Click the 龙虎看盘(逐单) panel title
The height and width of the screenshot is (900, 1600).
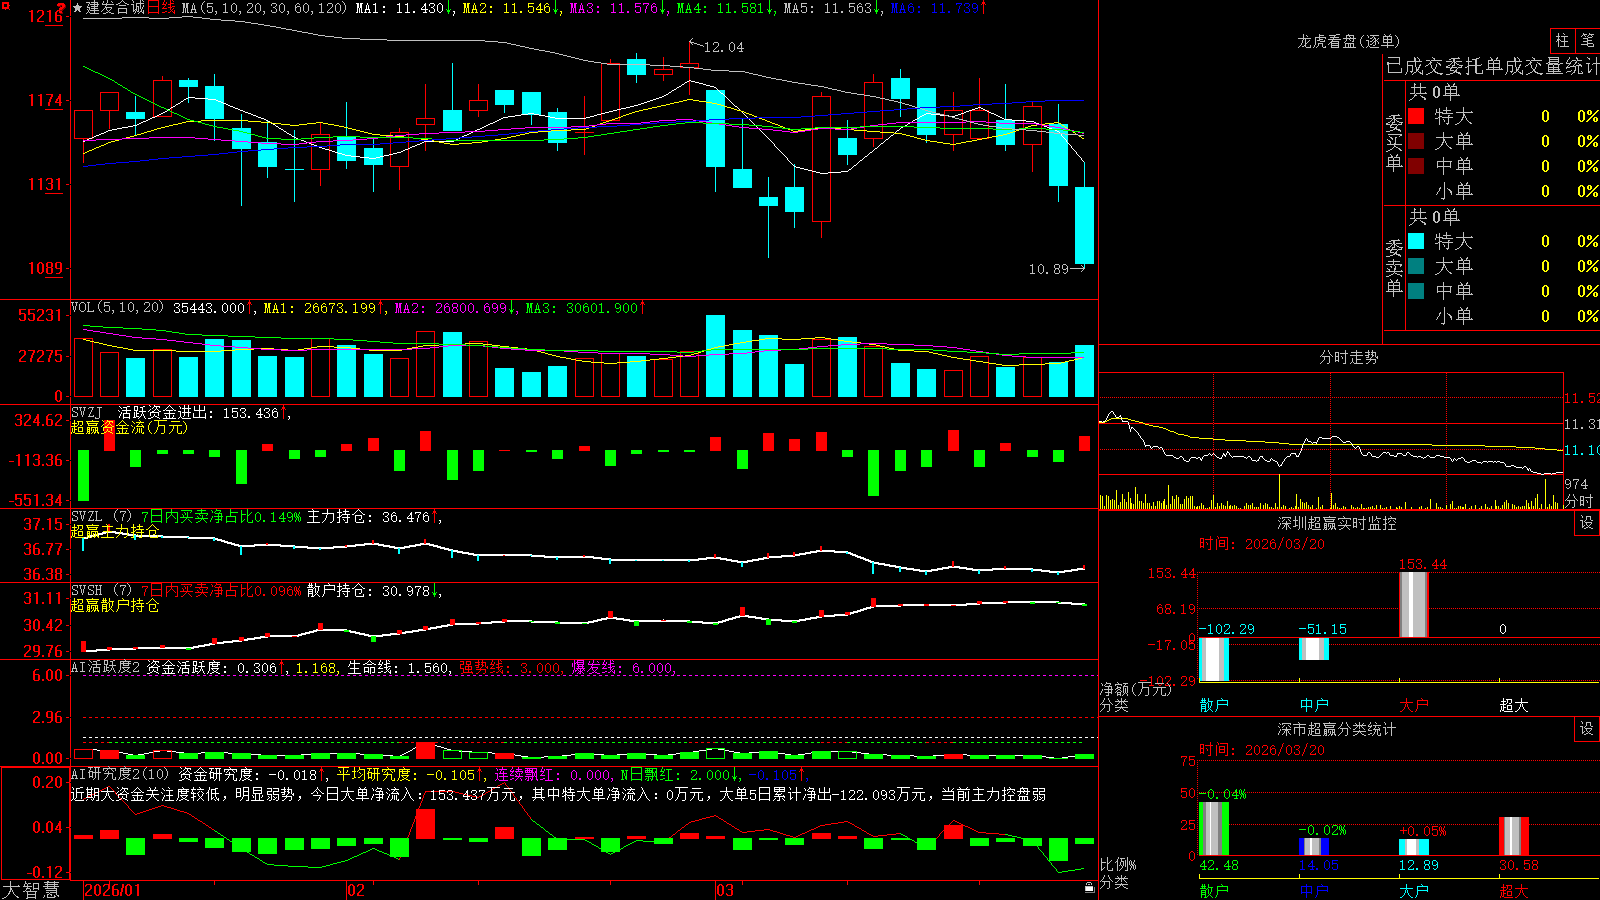[1348, 41]
